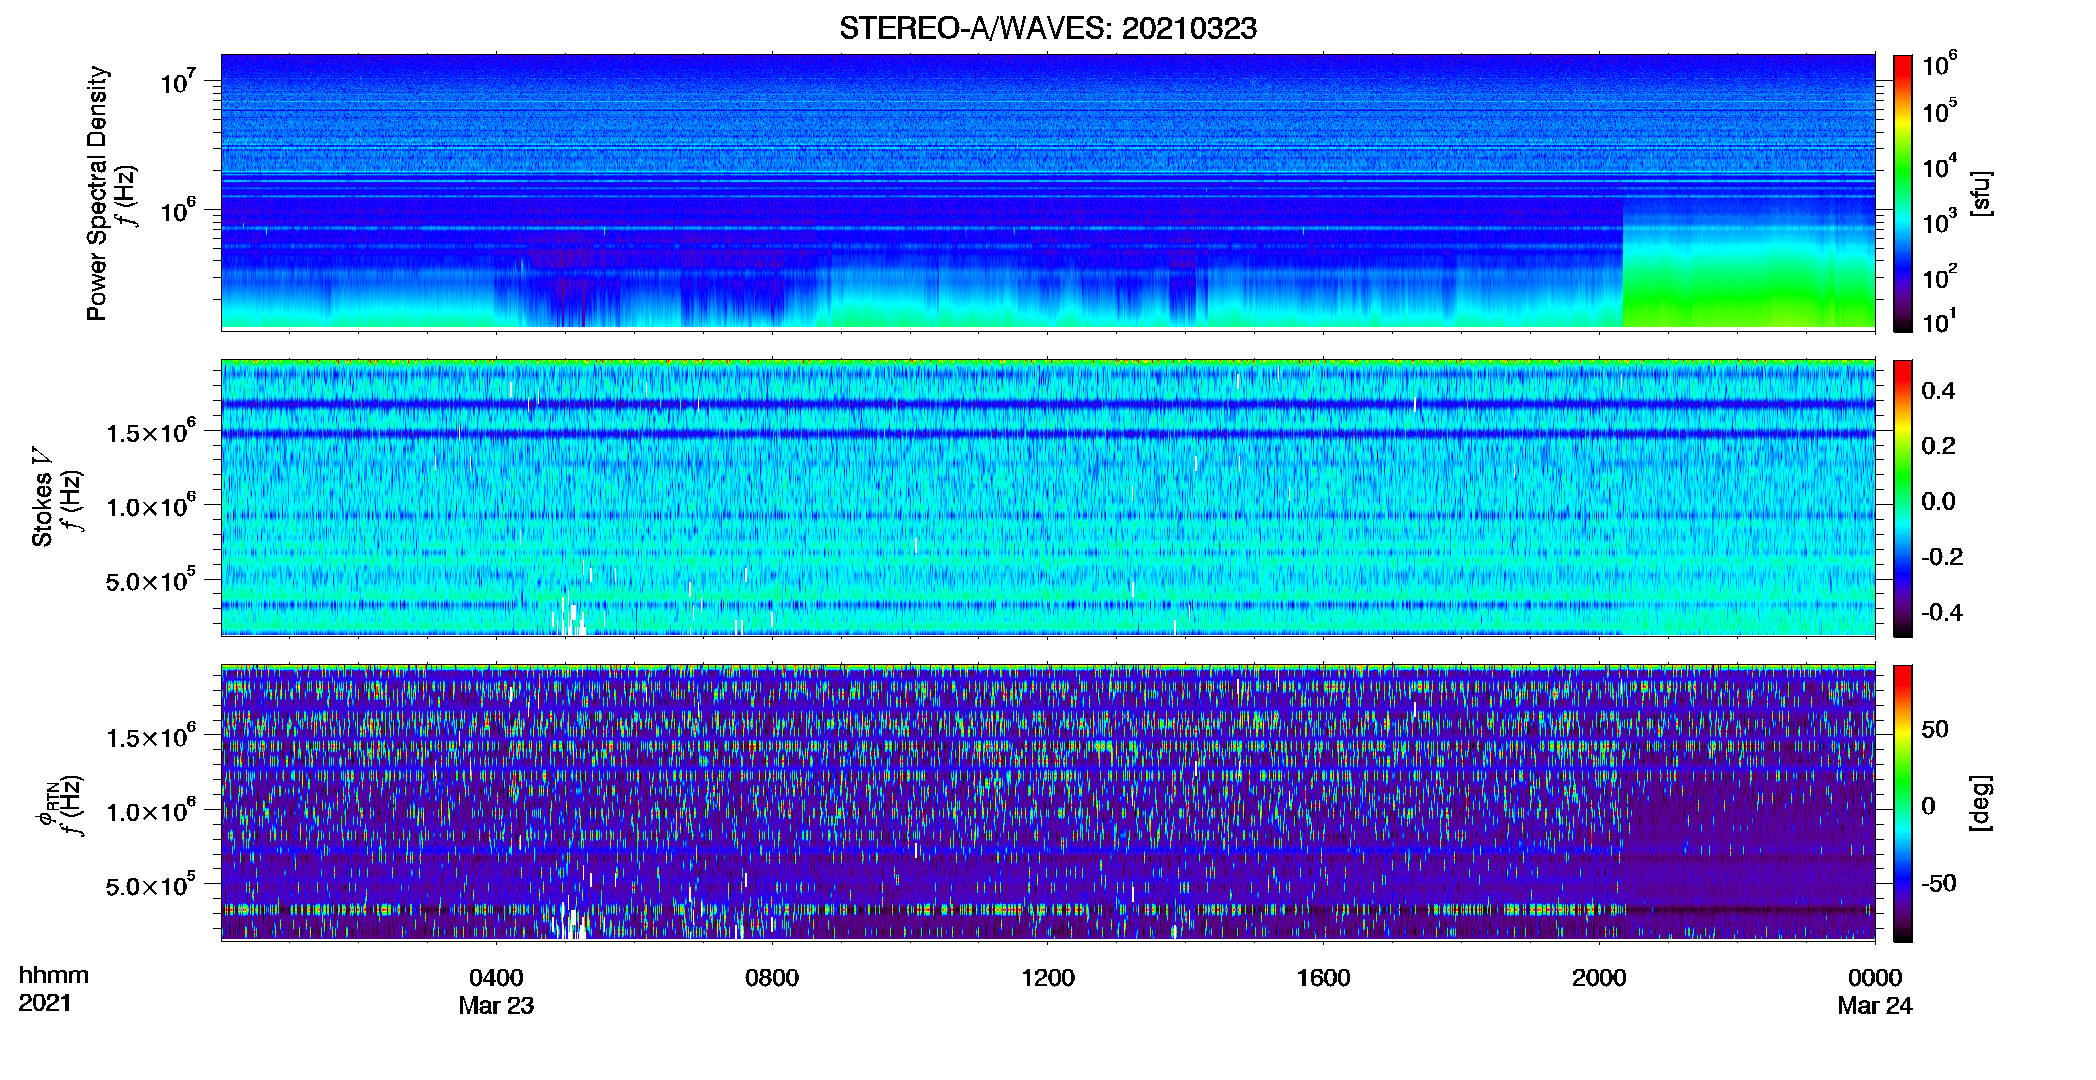
Task: Select the "[deg]" color bar unit label
Action: point(1981,803)
